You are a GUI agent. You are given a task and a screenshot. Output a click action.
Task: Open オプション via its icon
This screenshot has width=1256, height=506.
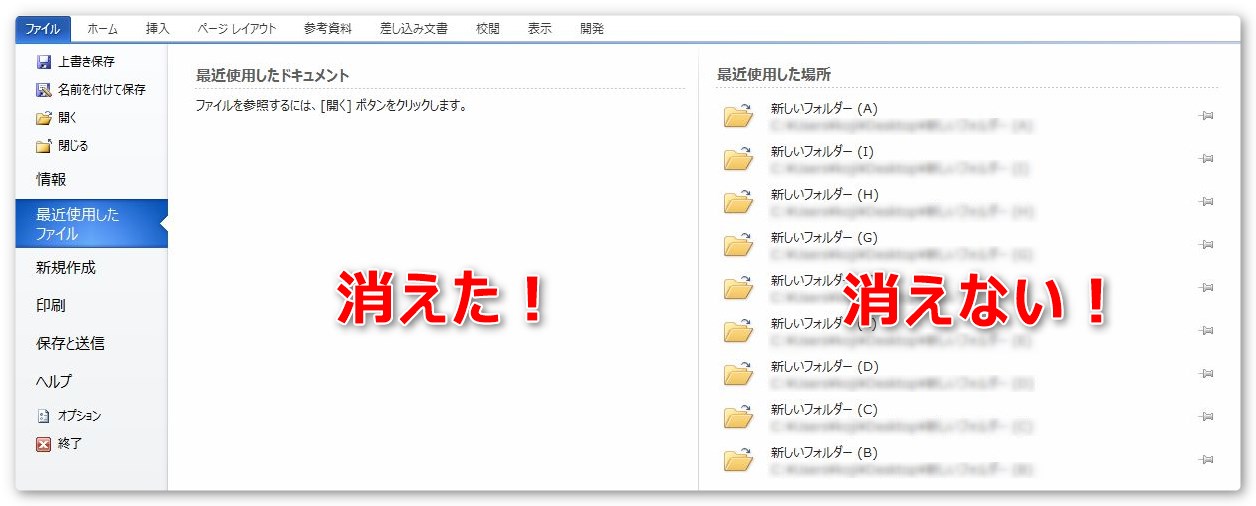coord(44,416)
